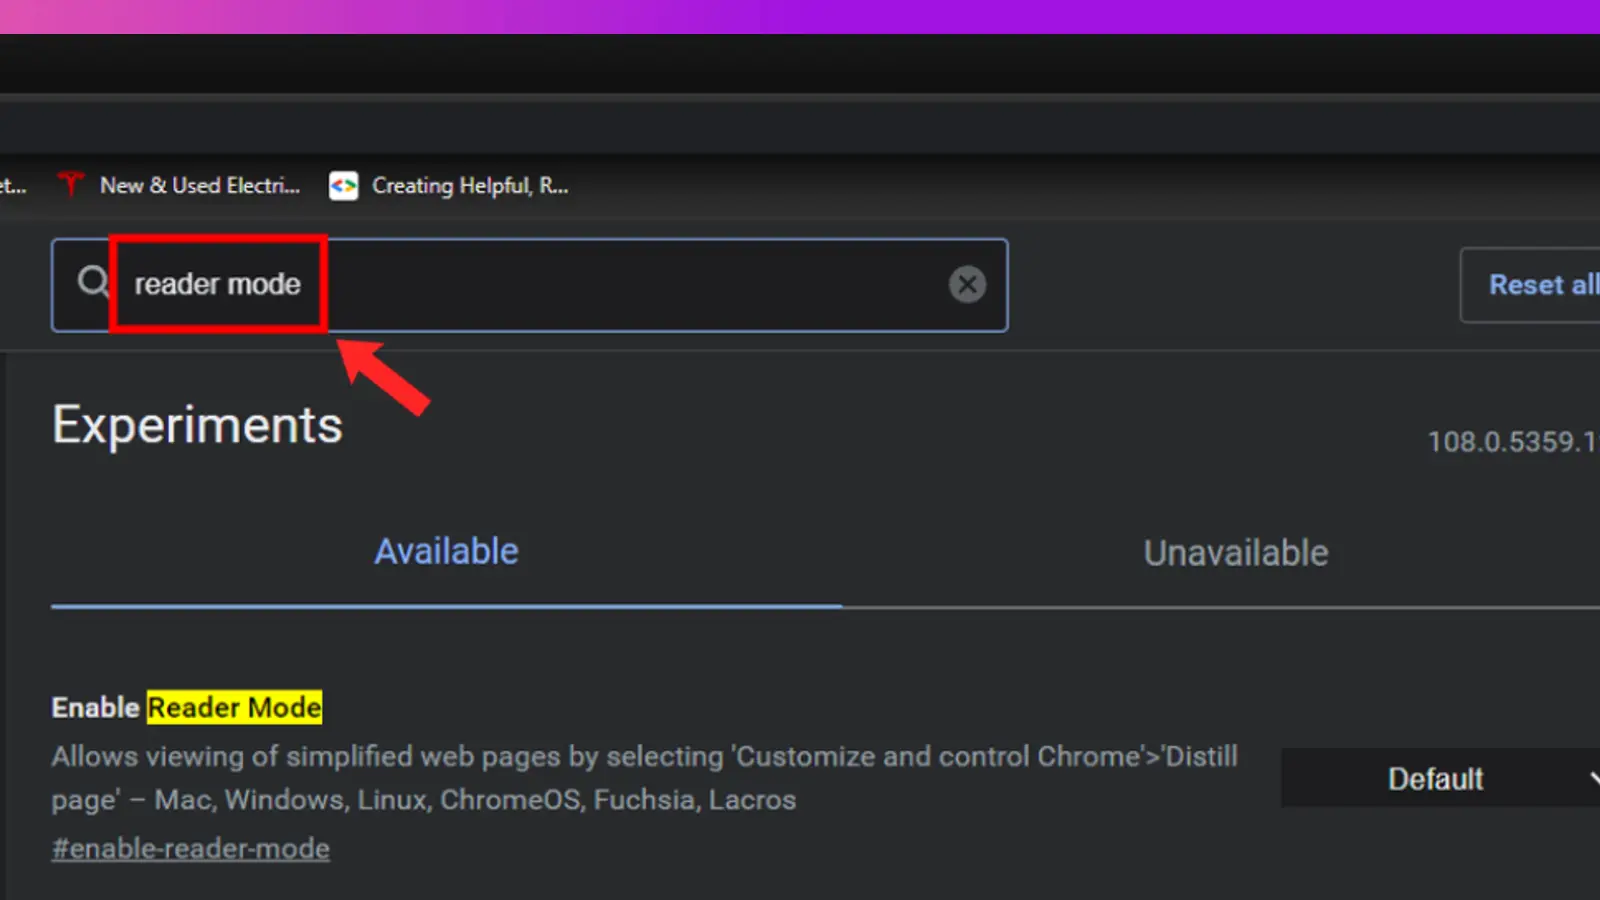The image size is (1600, 900).
Task: Click the search magnifier icon in flags box
Action: (93, 283)
